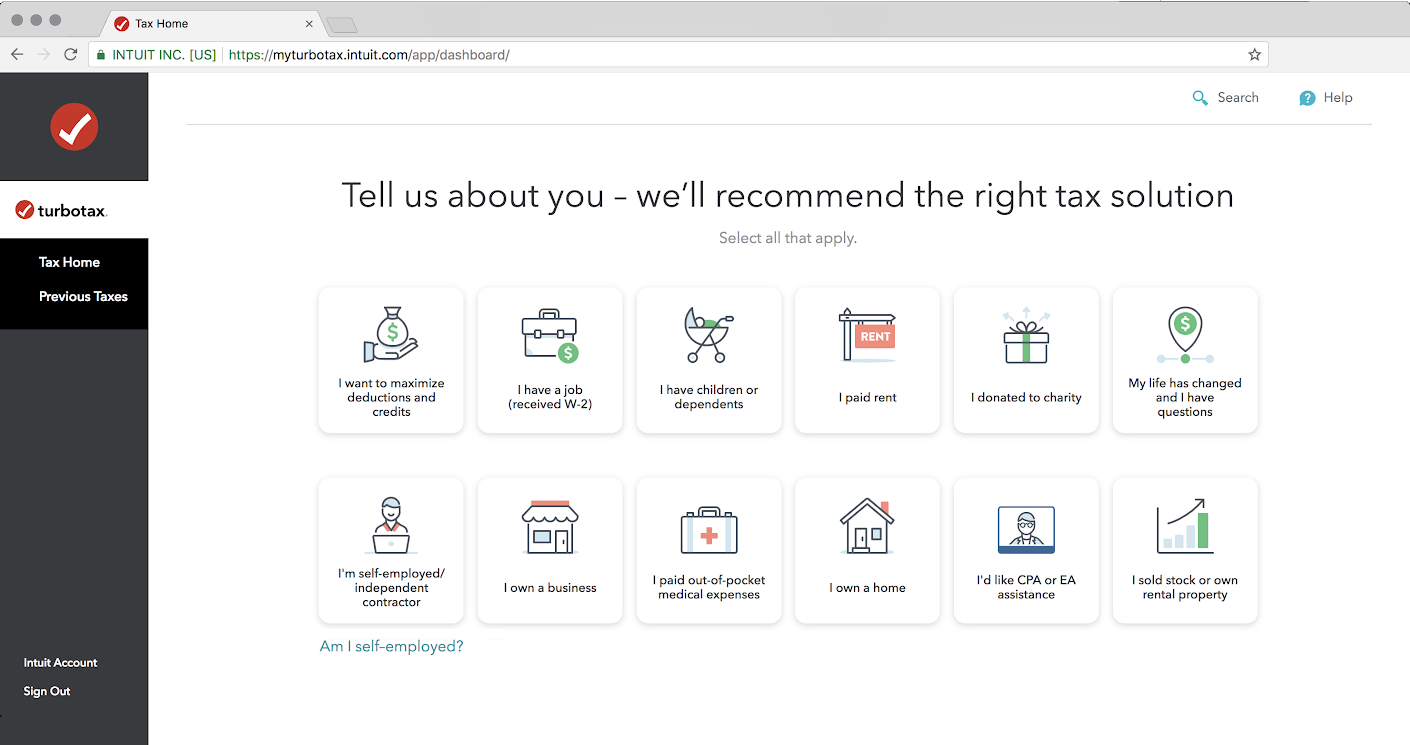This screenshot has width=1410, height=745.
Task: Select the 'I own a home' label
Action: [867, 588]
